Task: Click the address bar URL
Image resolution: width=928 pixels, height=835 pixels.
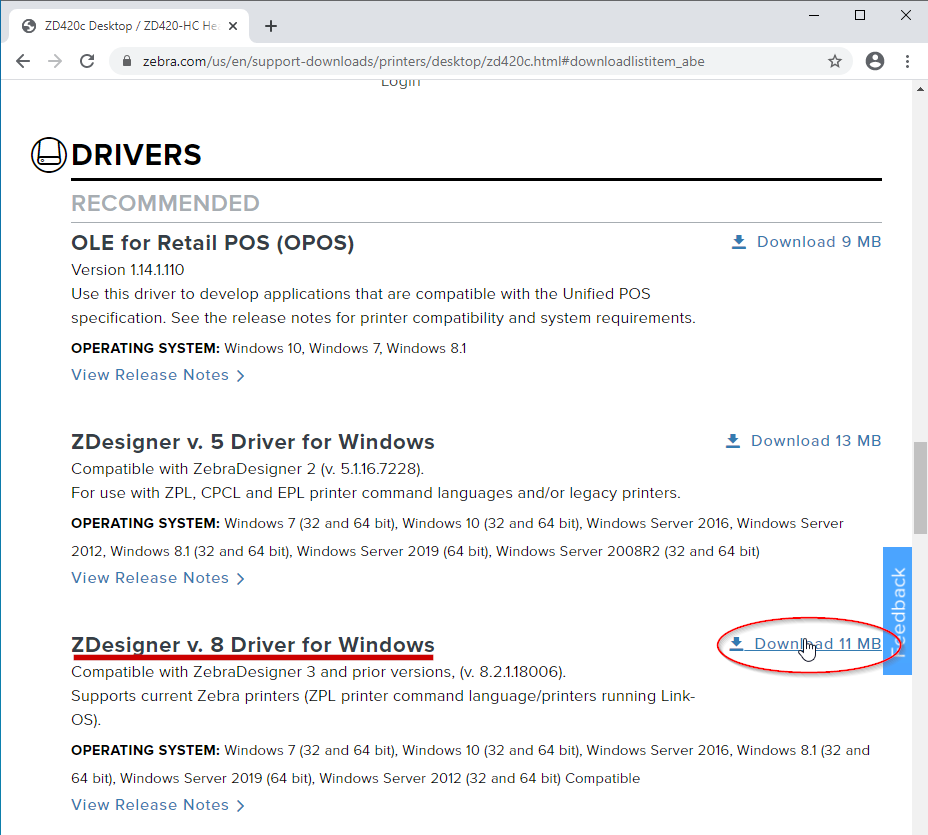Action: [423, 62]
